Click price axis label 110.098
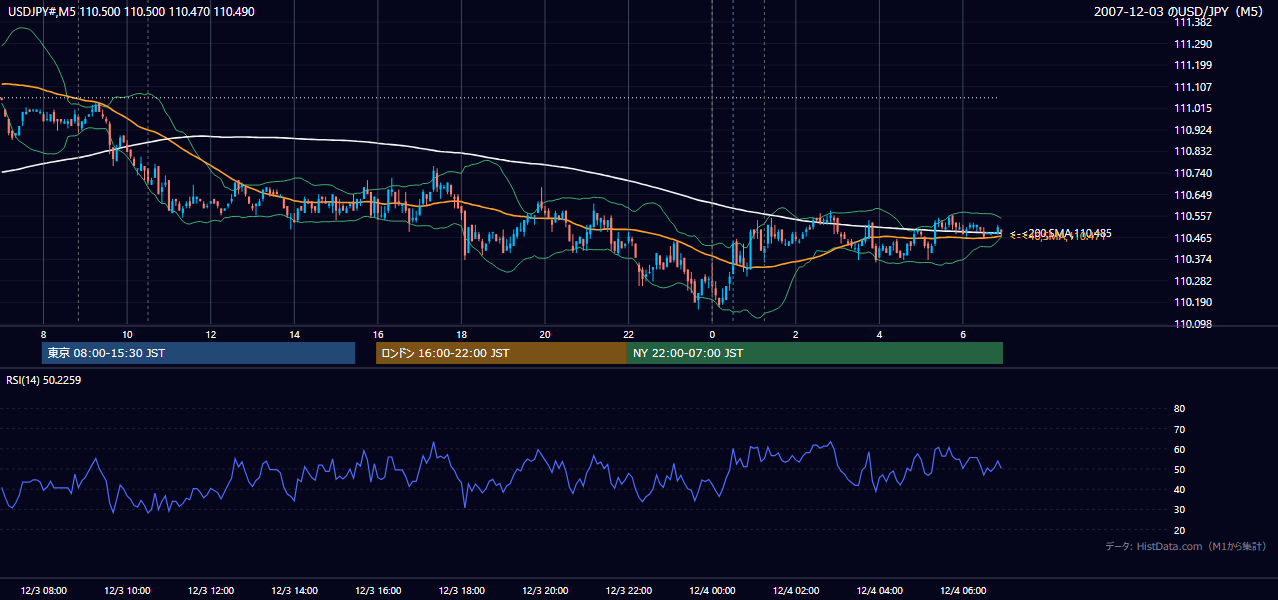The image size is (1278, 600). 1193,324
